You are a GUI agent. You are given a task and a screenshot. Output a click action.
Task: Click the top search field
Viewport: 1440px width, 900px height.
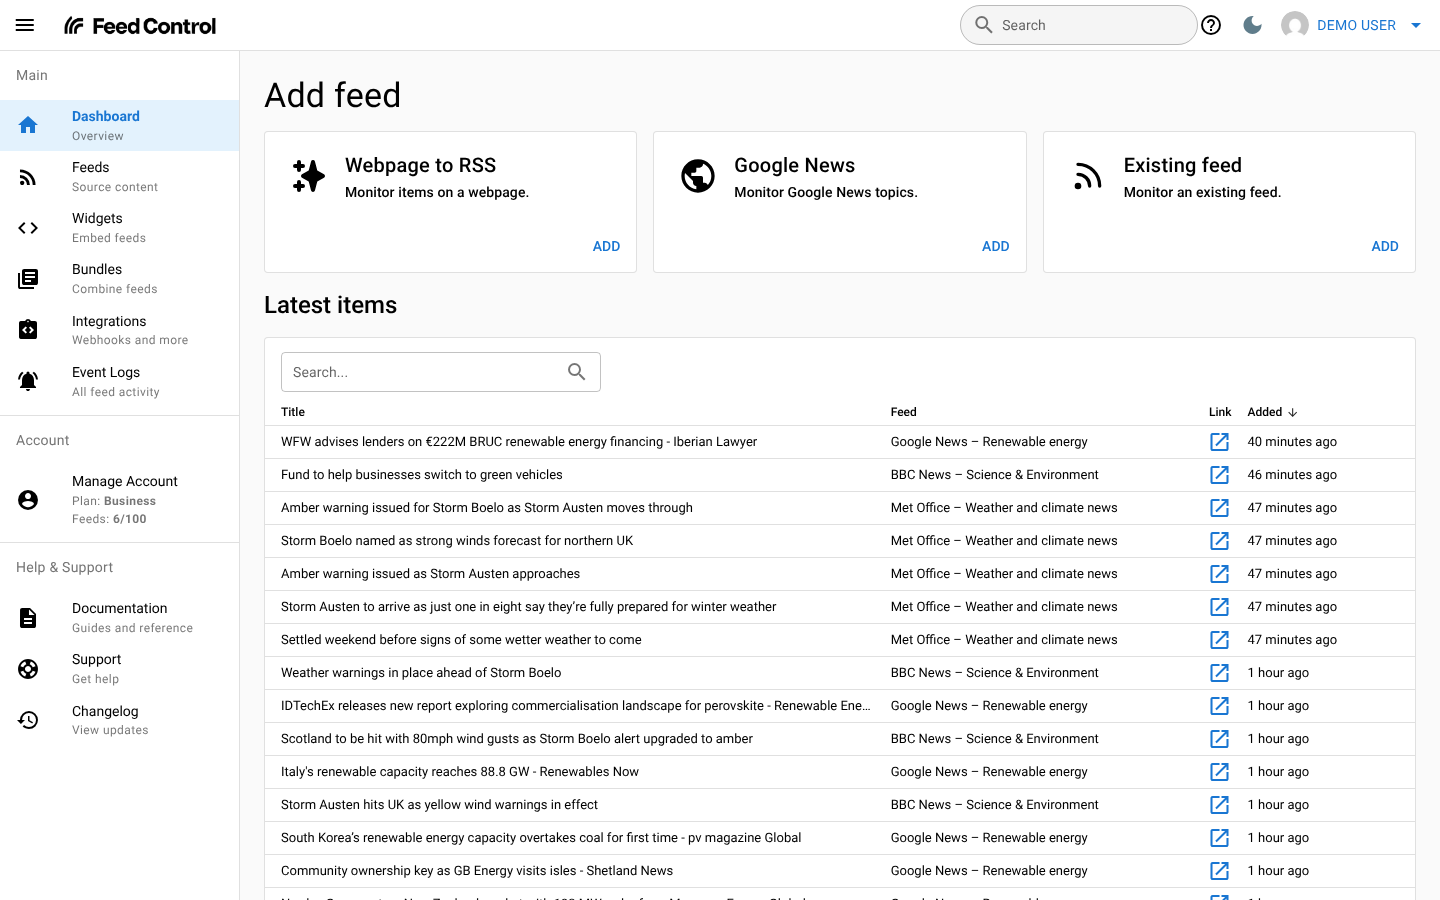tap(1078, 25)
